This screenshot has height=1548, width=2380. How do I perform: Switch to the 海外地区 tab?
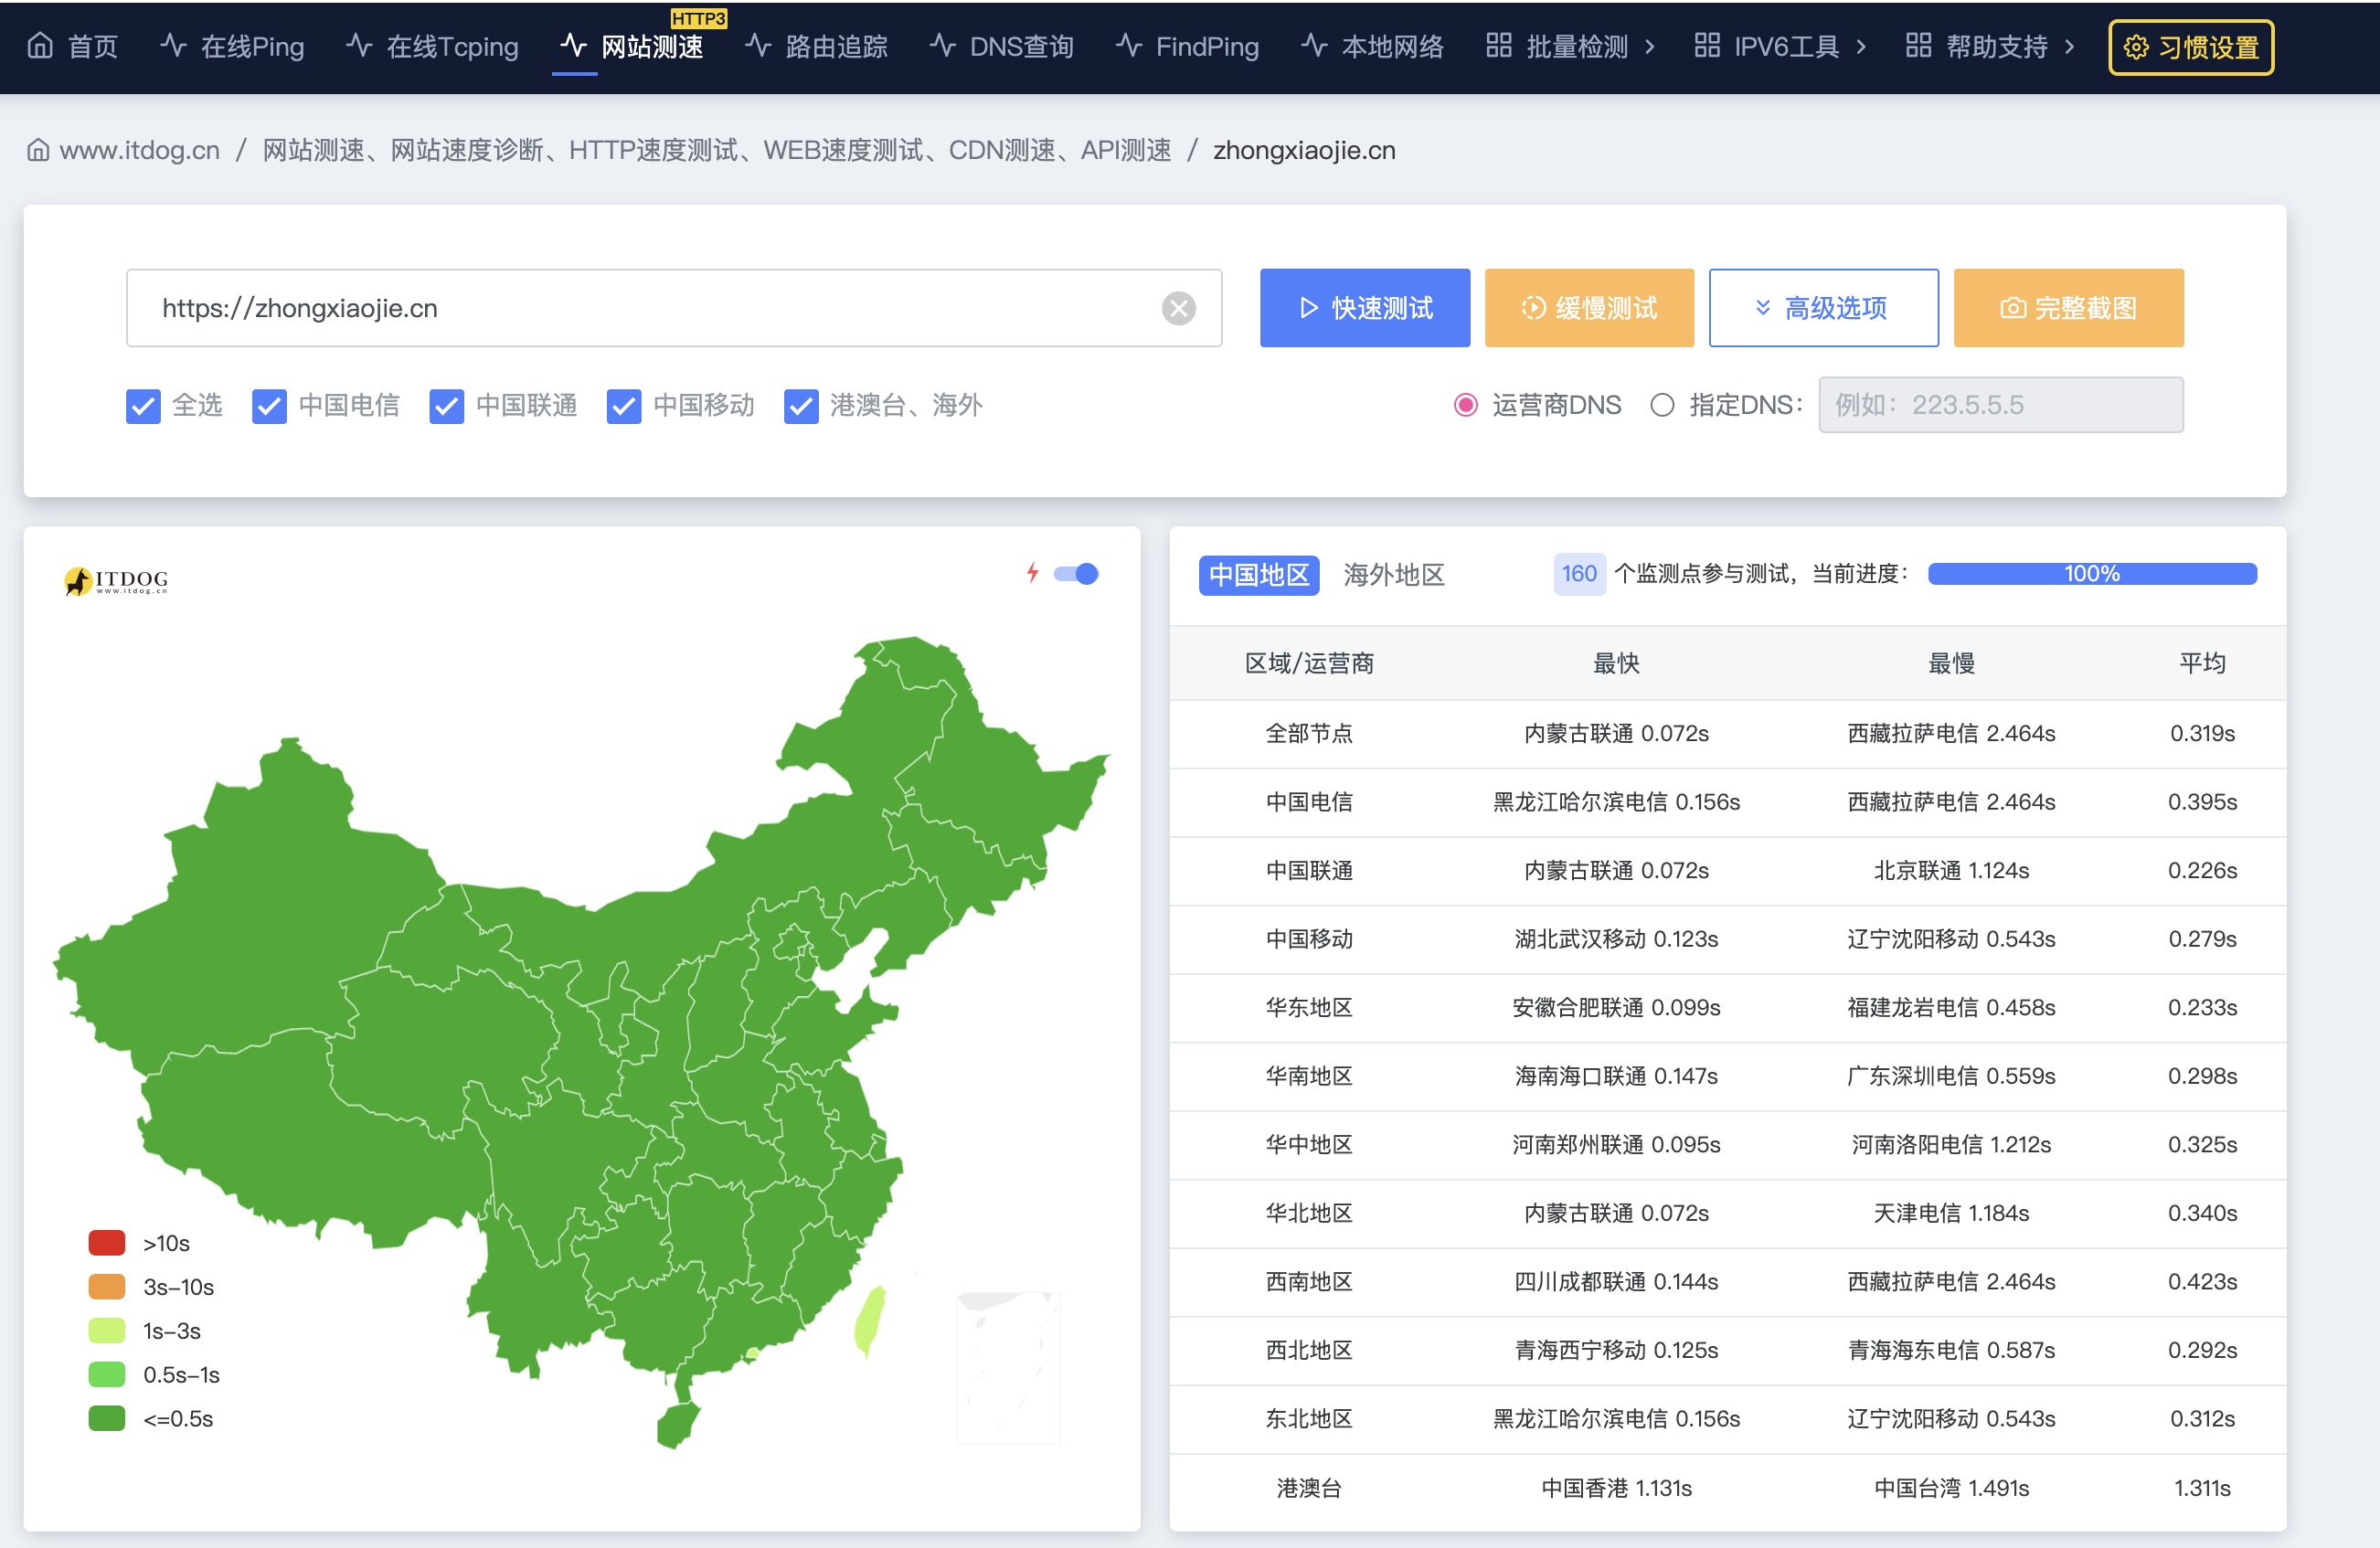coord(1393,575)
